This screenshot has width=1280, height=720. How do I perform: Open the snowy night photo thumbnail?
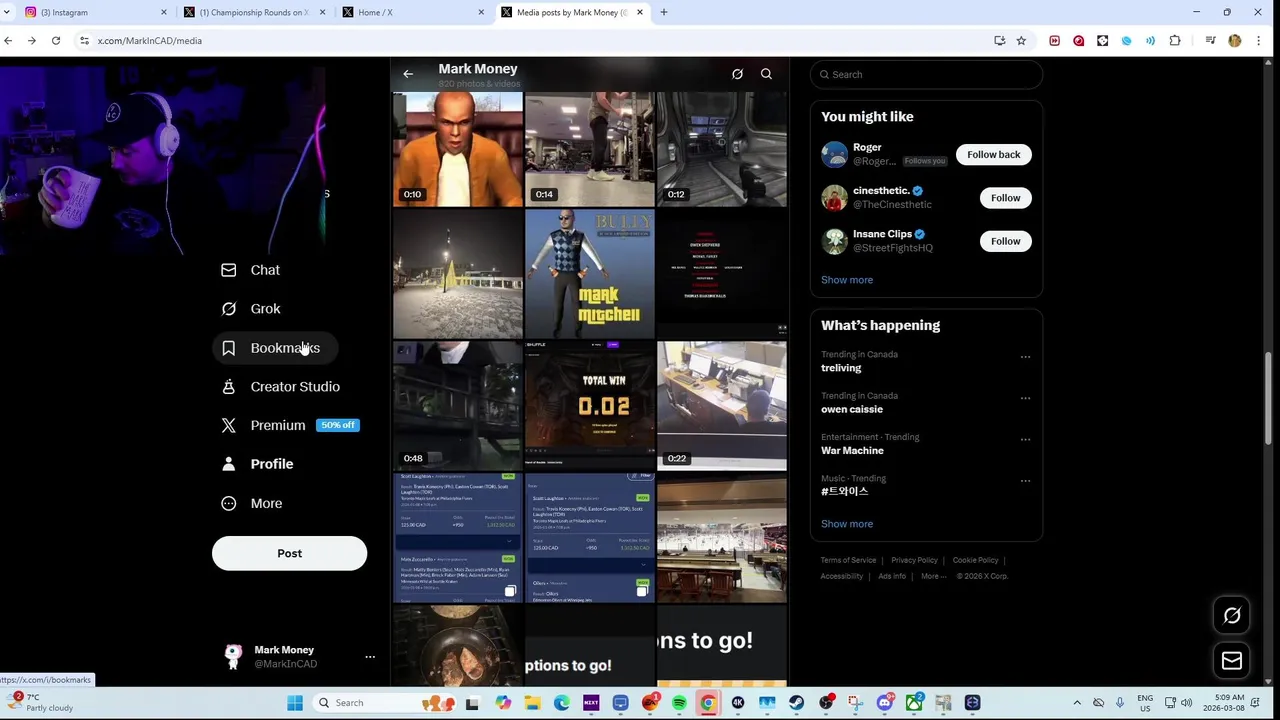458,273
